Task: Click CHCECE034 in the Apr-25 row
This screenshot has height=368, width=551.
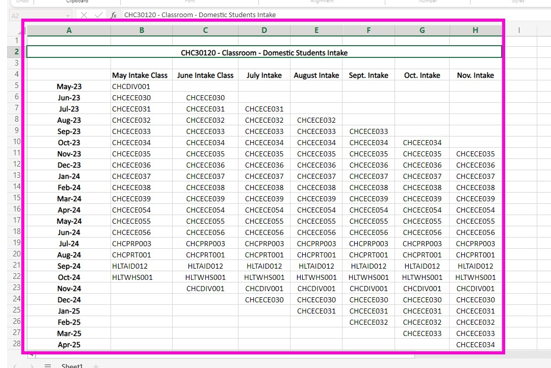Action: point(475,345)
